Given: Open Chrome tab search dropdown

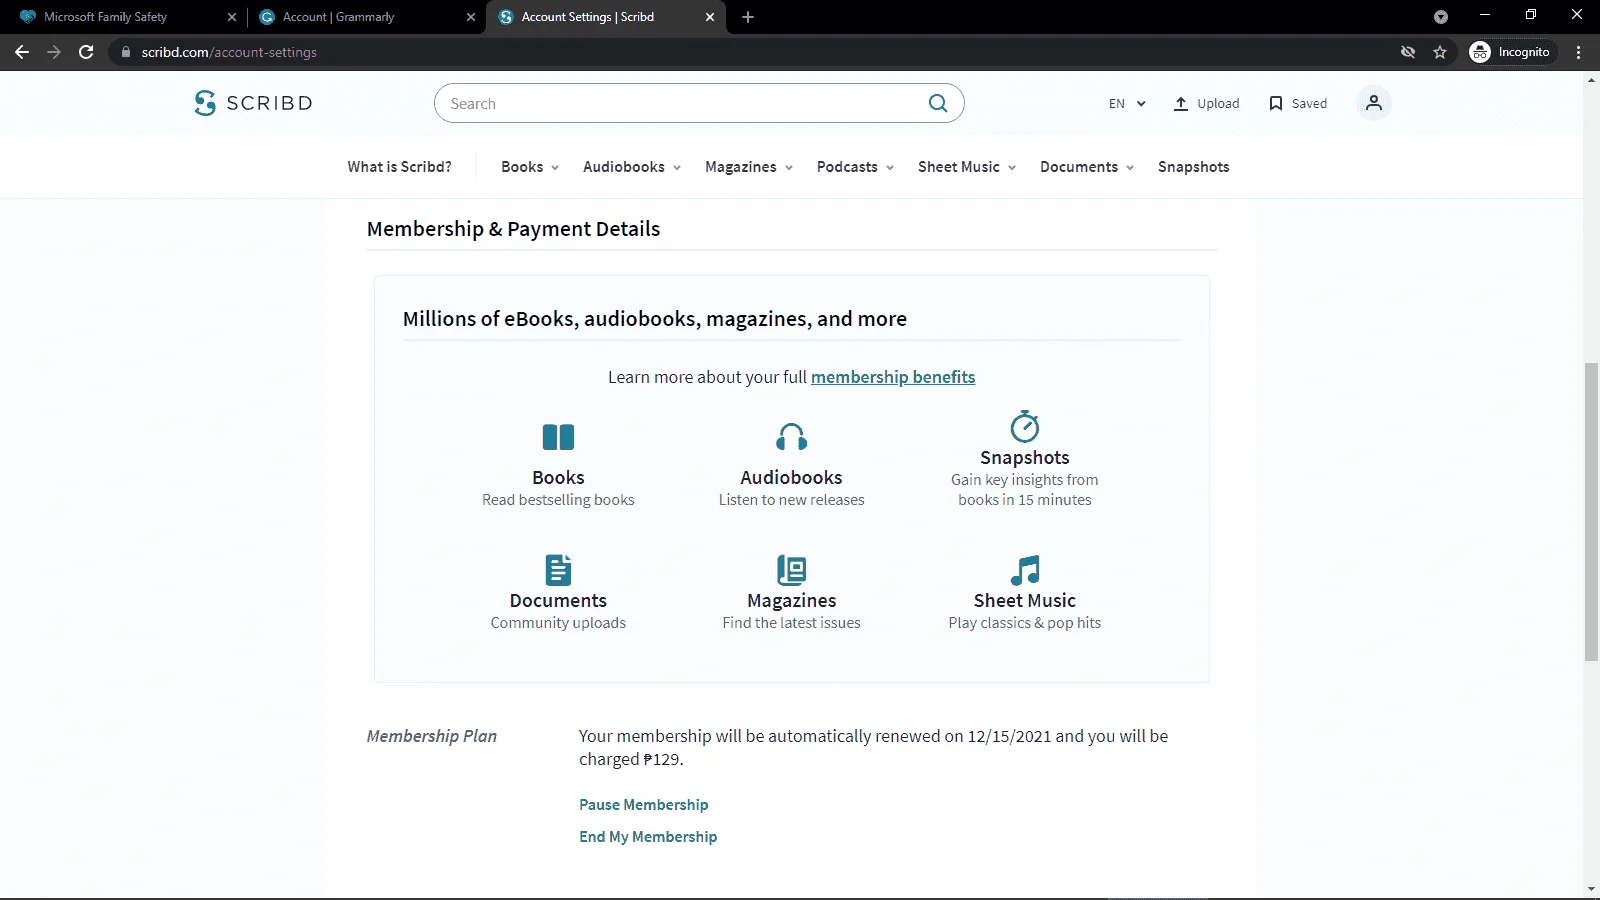Looking at the screenshot, I should click(x=1441, y=17).
